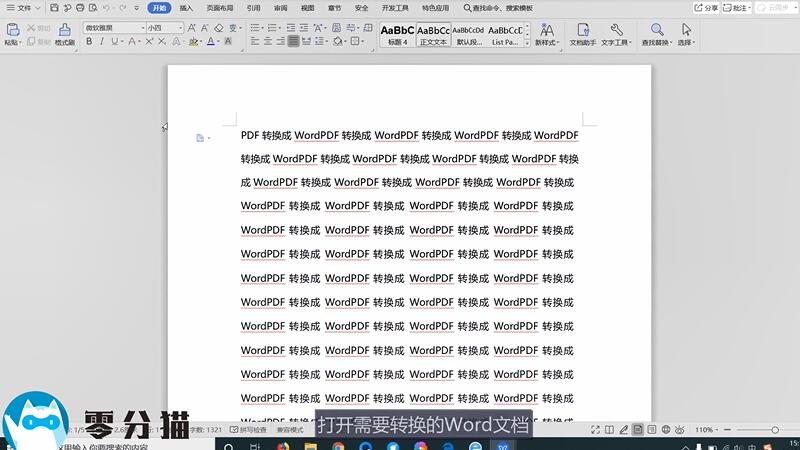
Task: Expand the font size dropdown (小四)
Action: tap(165, 28)
